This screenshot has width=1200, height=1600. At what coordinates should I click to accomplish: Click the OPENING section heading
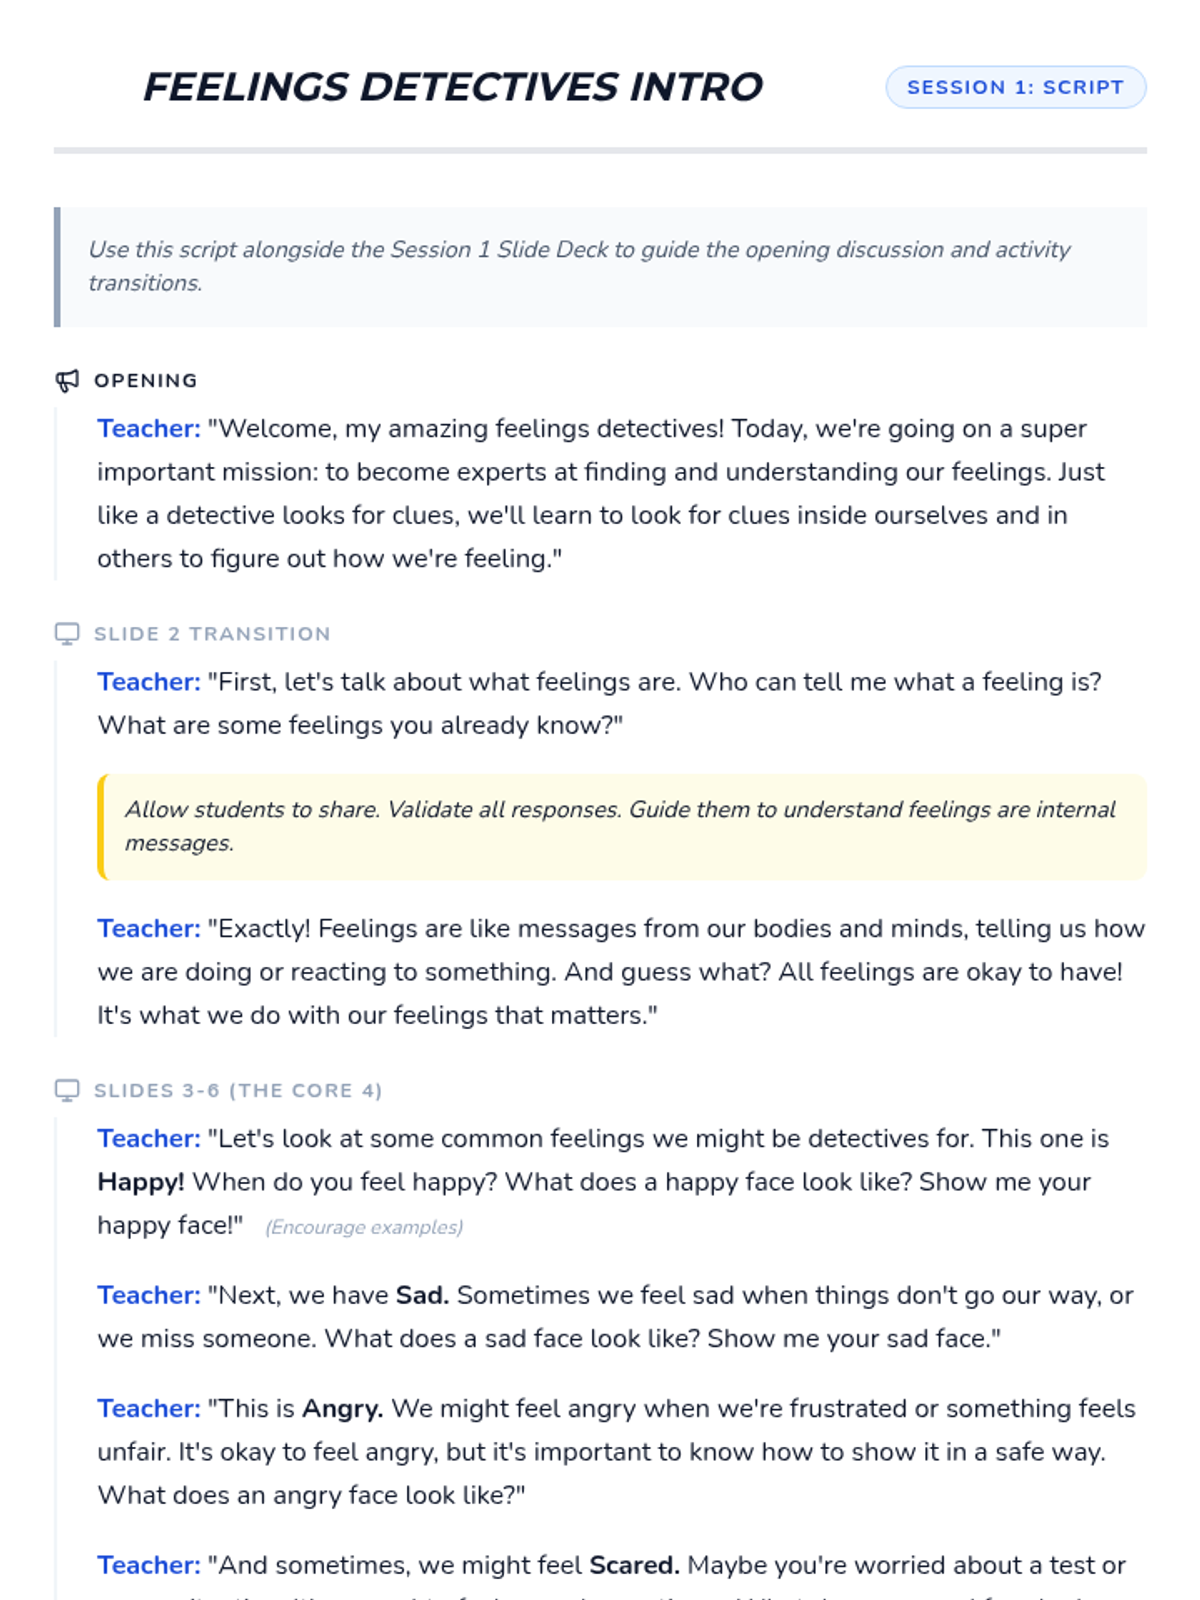(x=146, y=381)
